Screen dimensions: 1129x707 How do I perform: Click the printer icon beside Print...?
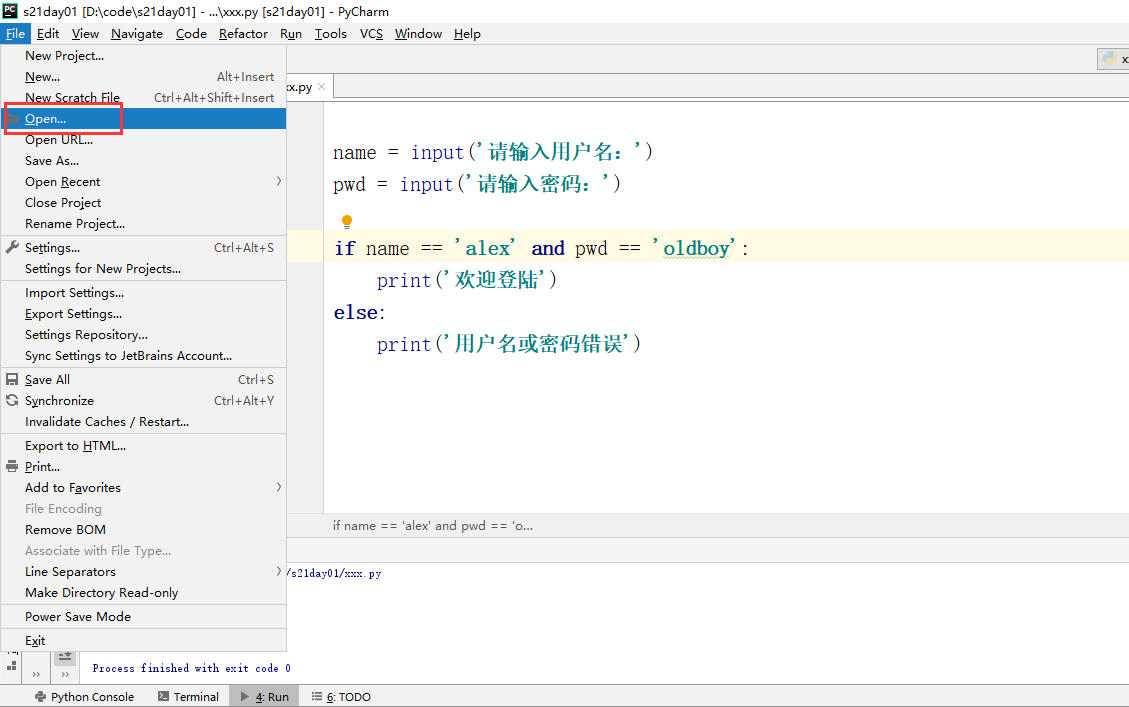[12, 467]
